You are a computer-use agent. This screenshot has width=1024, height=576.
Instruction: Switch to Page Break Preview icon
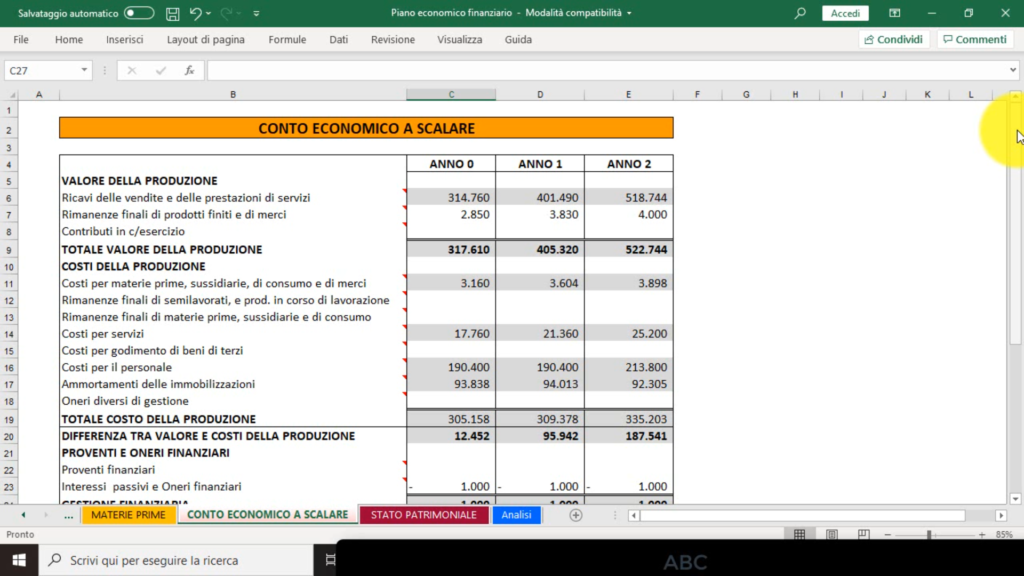[863, 535]
